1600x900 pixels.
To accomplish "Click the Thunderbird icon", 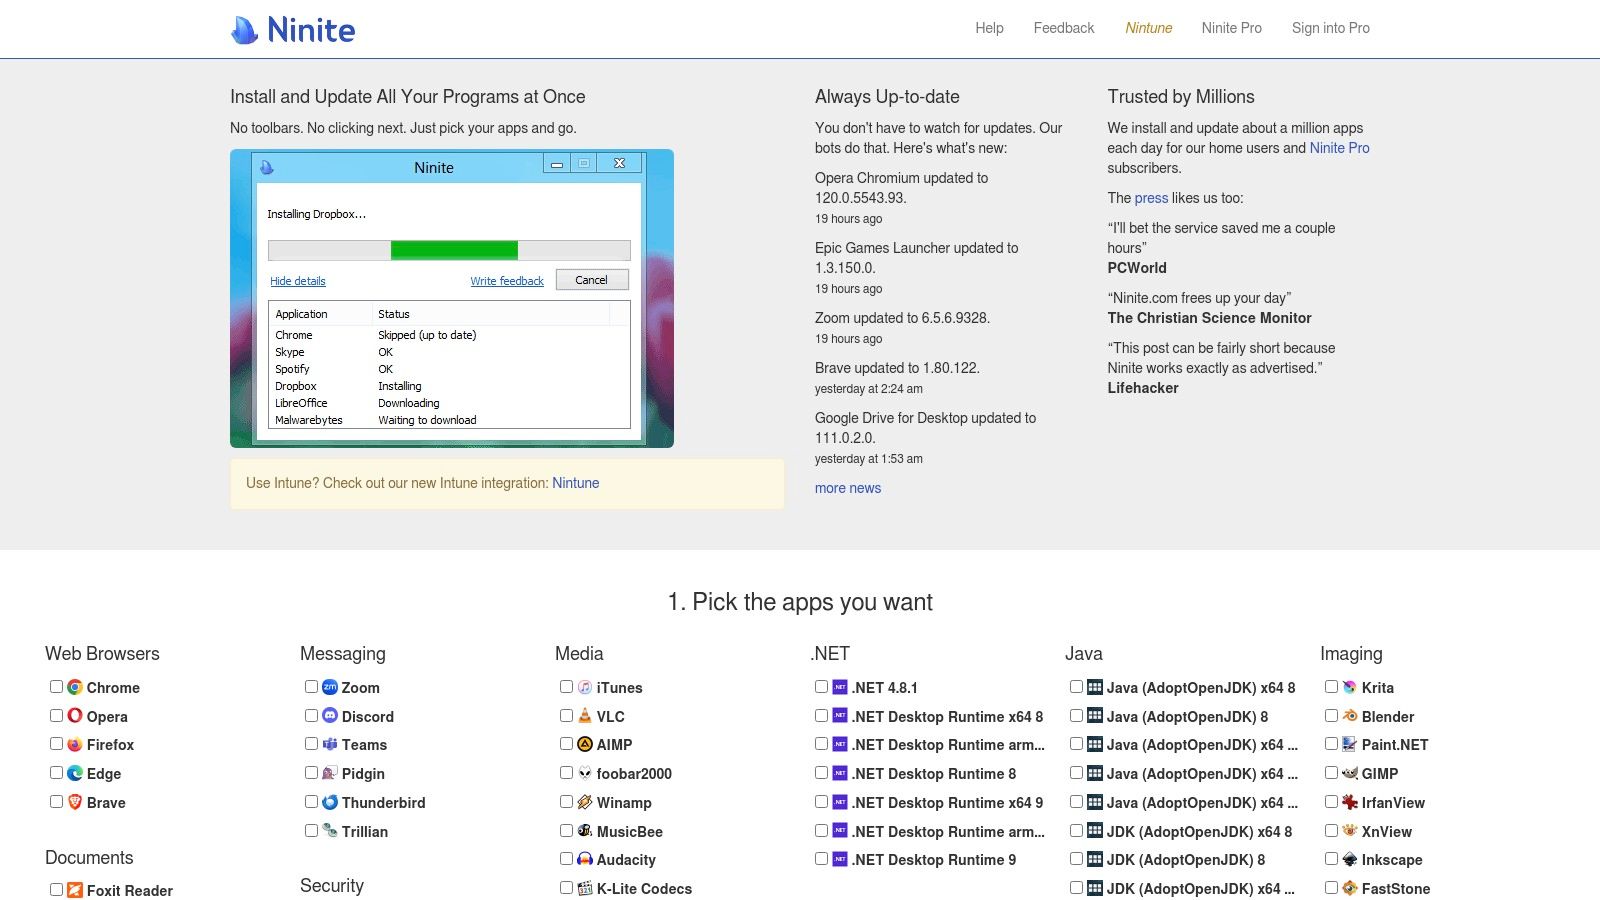I will click(330, 802).
